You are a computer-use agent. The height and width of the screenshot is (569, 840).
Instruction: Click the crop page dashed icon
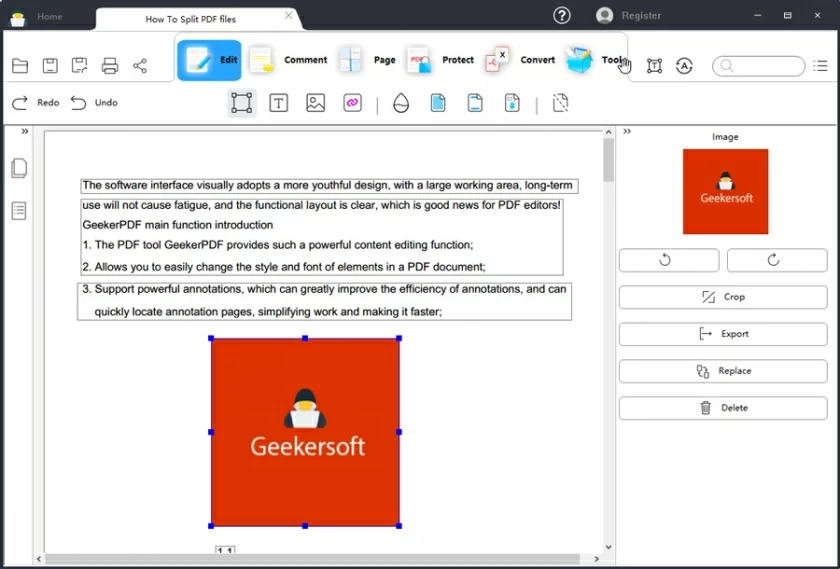pos(560,102)
